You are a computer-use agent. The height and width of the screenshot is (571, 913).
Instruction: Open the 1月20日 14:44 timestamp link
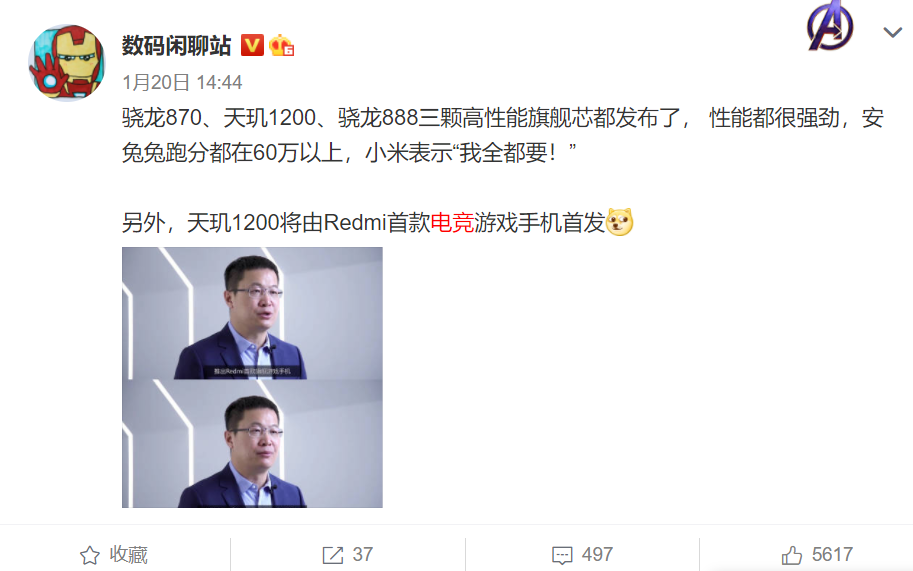click(x=182, y=82)
